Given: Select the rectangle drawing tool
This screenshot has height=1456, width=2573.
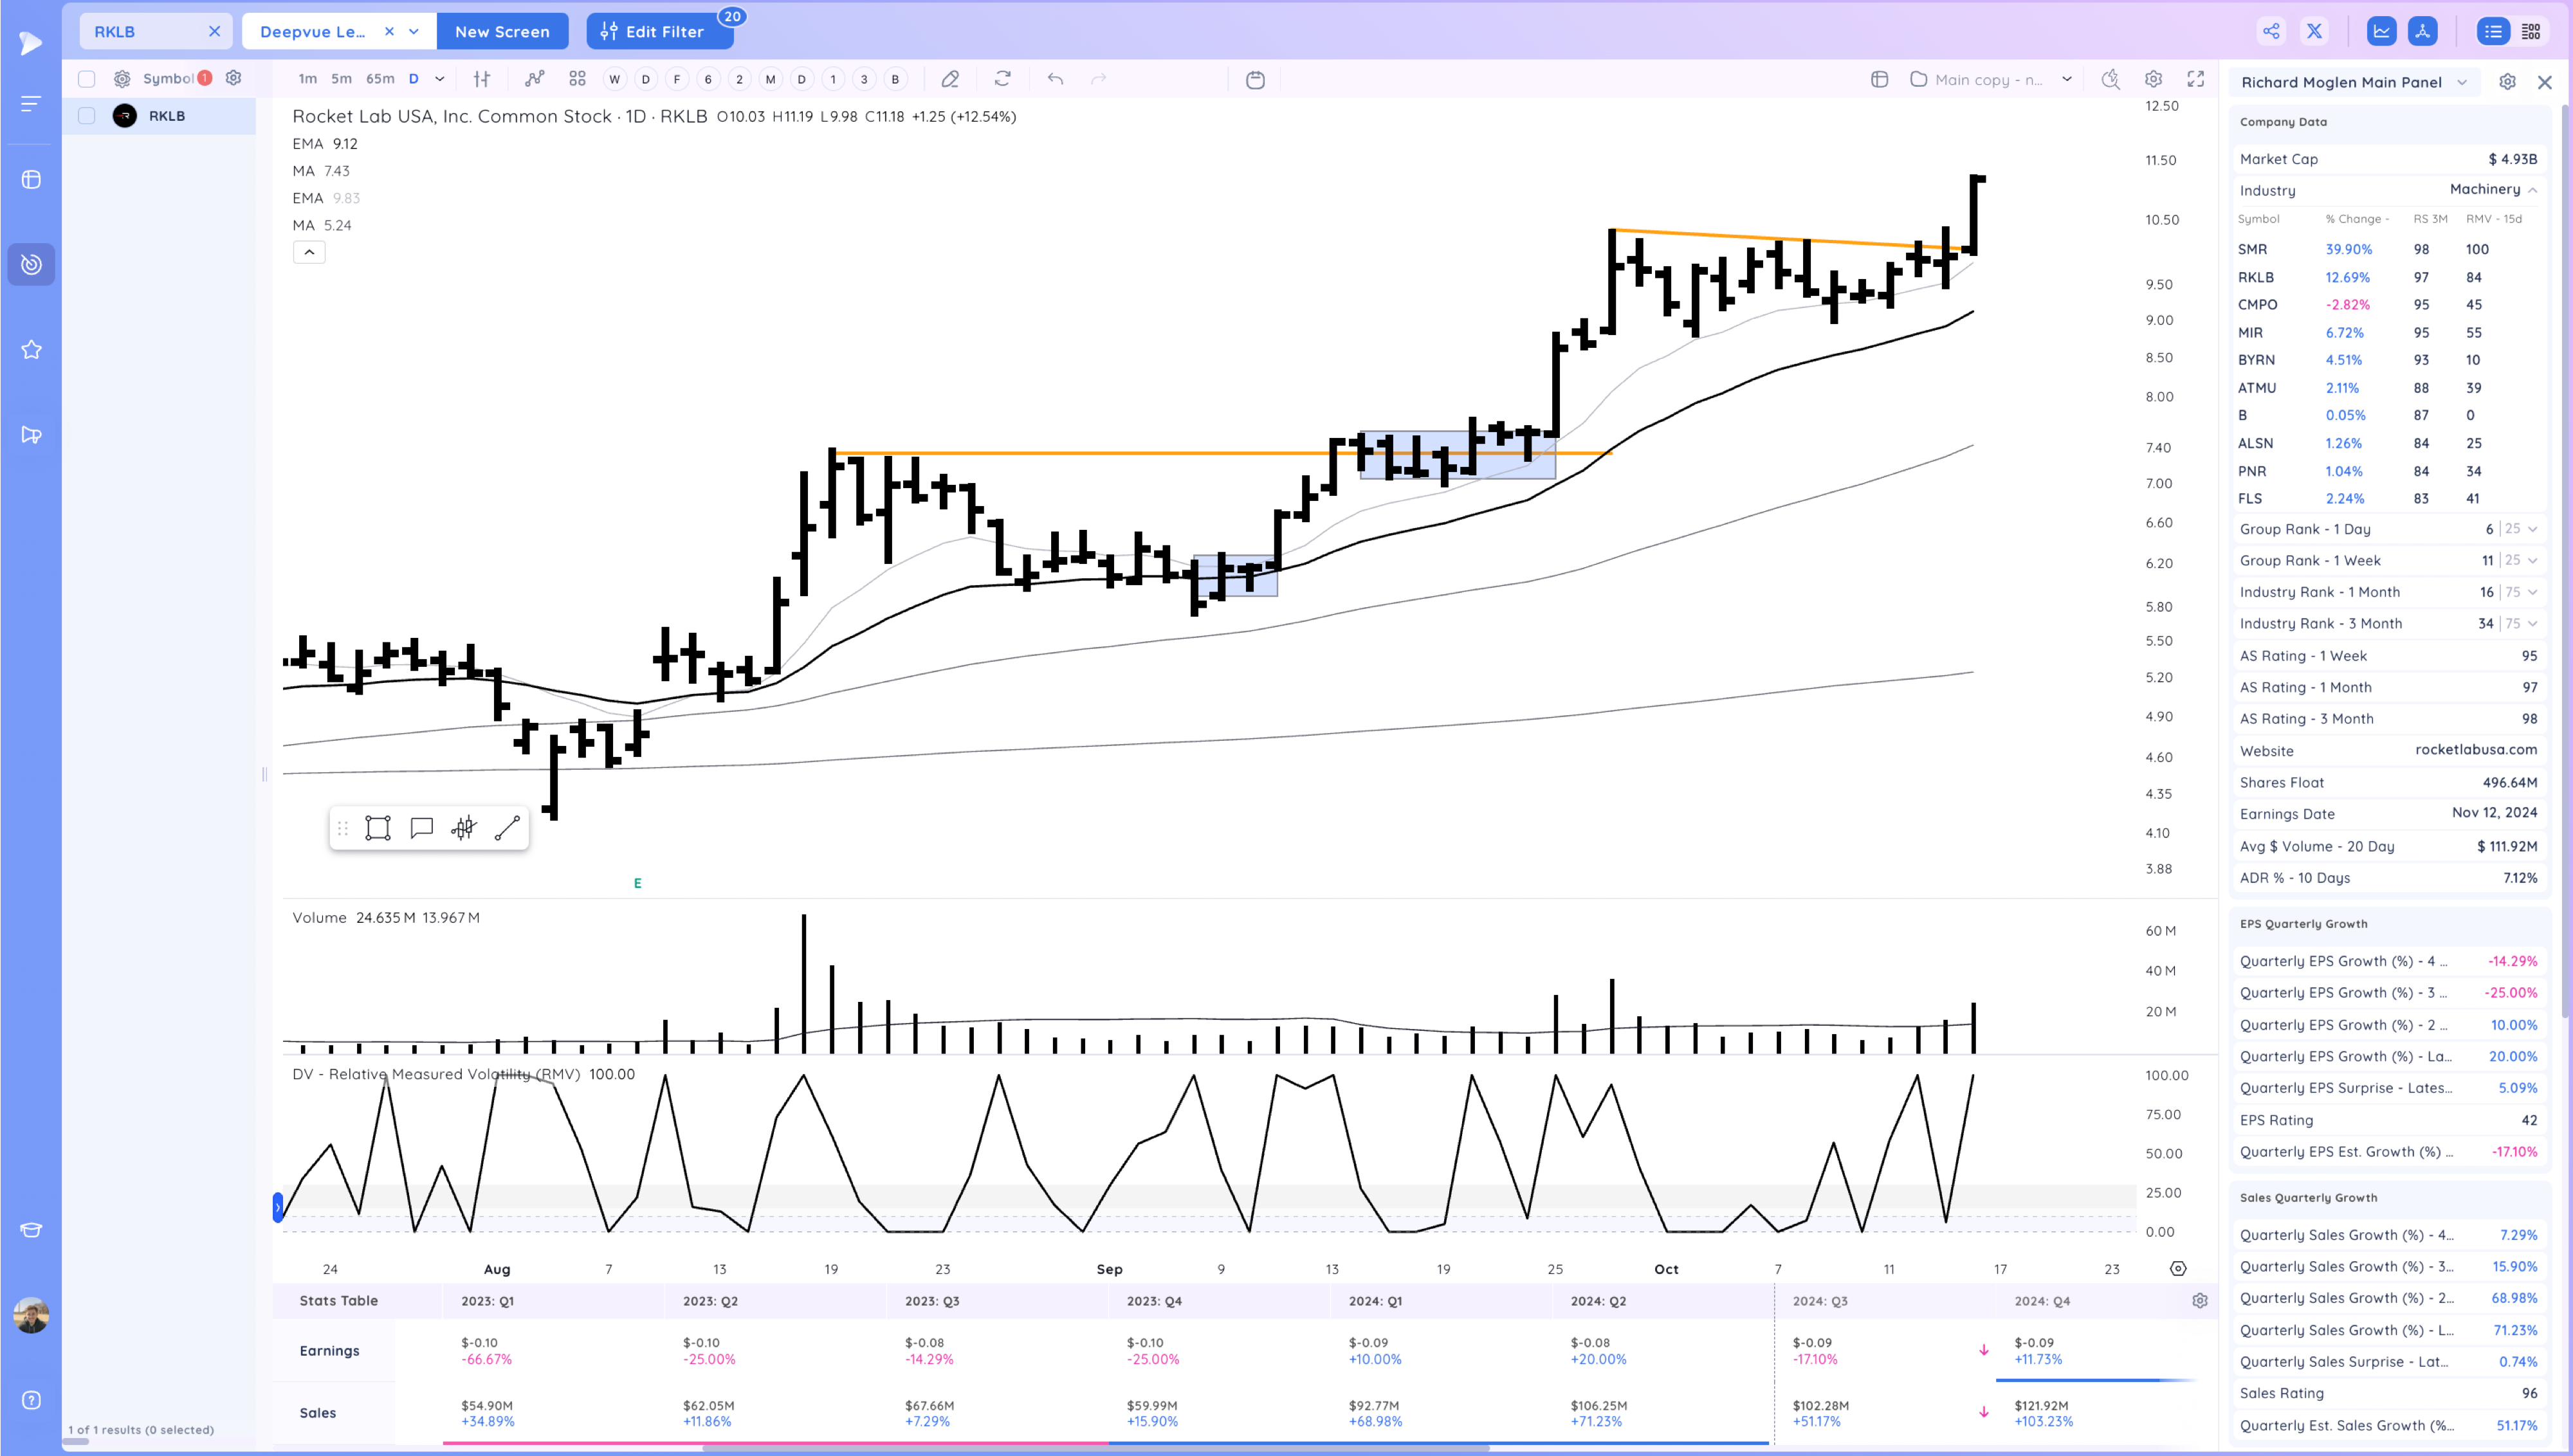Looking at the screenshot, I should (378, 828).
